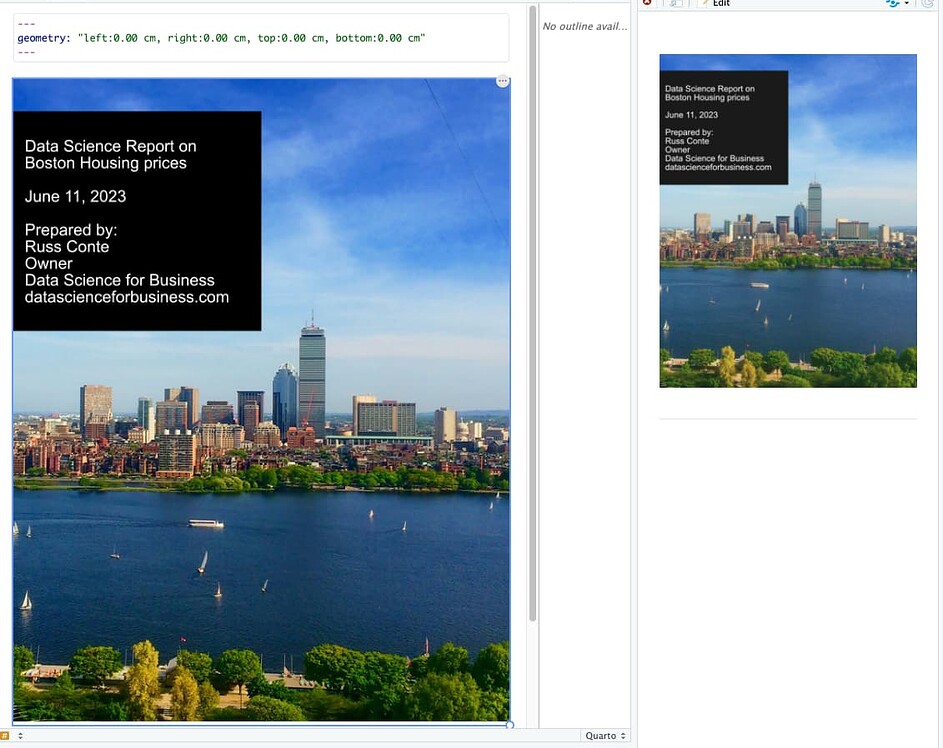Click the 'No outline available' outline pane
The height and width of the screenshot is (748, 943).
(x=585, y=26)
